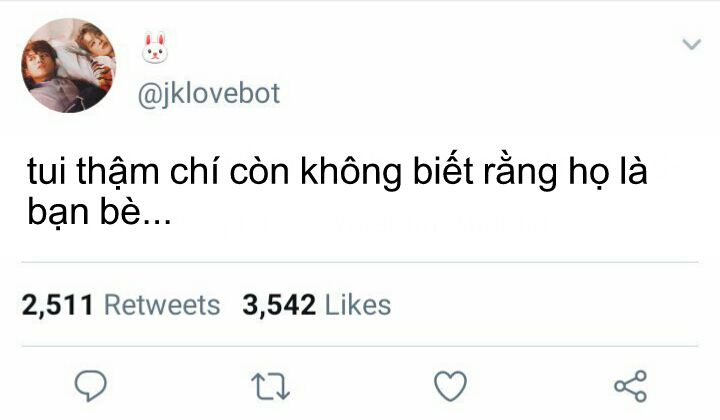Select the word Likes label
This screenshot has width=720, height=420.
pyautogui.click(x=358, y=305)
